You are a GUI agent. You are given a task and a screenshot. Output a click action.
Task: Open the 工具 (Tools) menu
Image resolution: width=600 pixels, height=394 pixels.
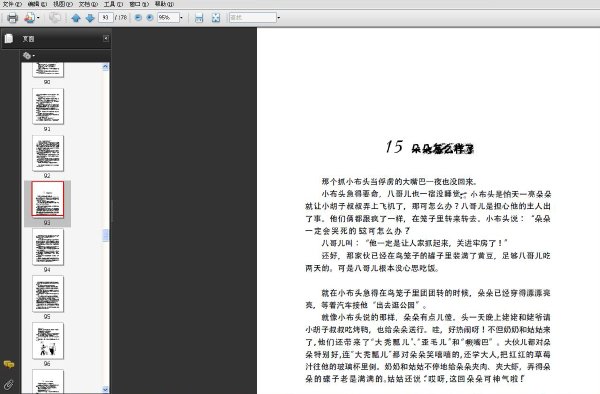tap(113, 4)
